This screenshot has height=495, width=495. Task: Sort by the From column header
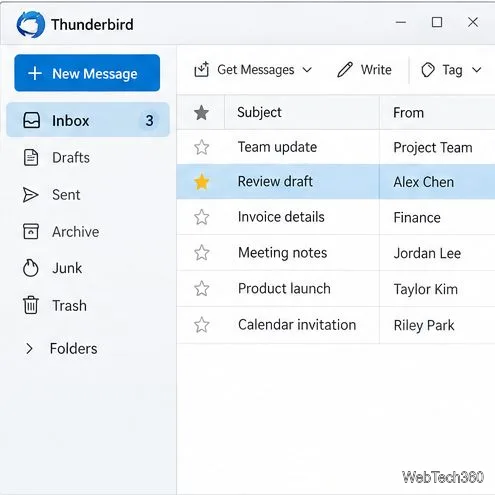[x=408, y=113]
